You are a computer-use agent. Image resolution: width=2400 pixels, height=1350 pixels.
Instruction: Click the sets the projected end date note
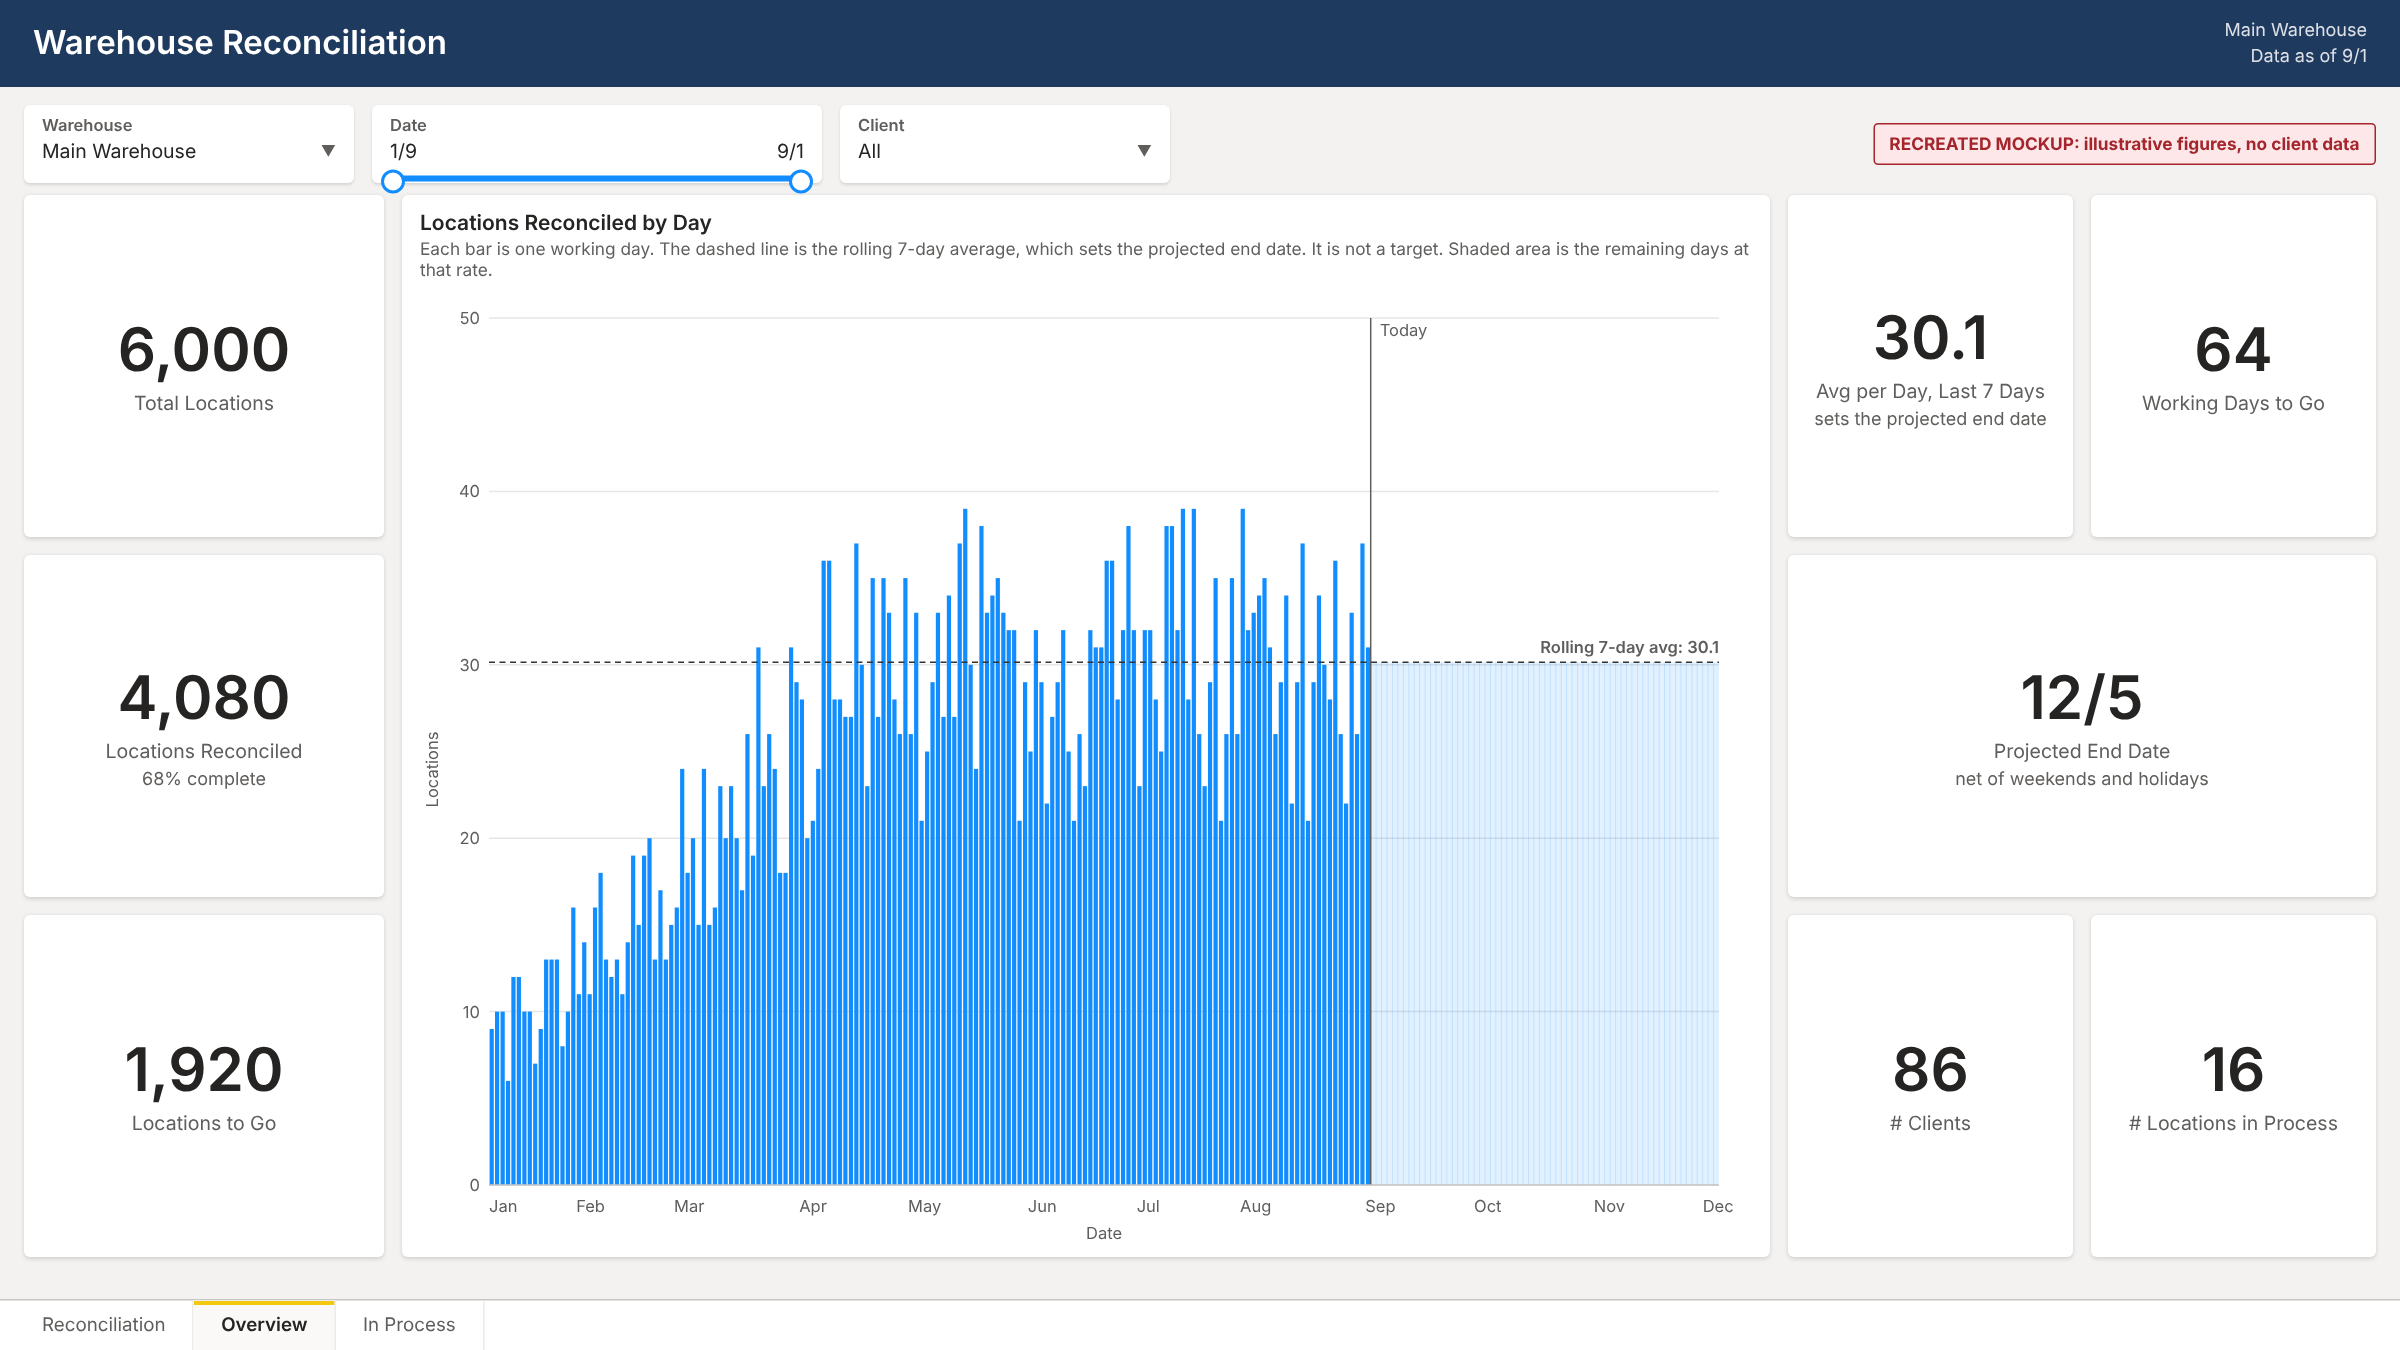coord(1930,419)
